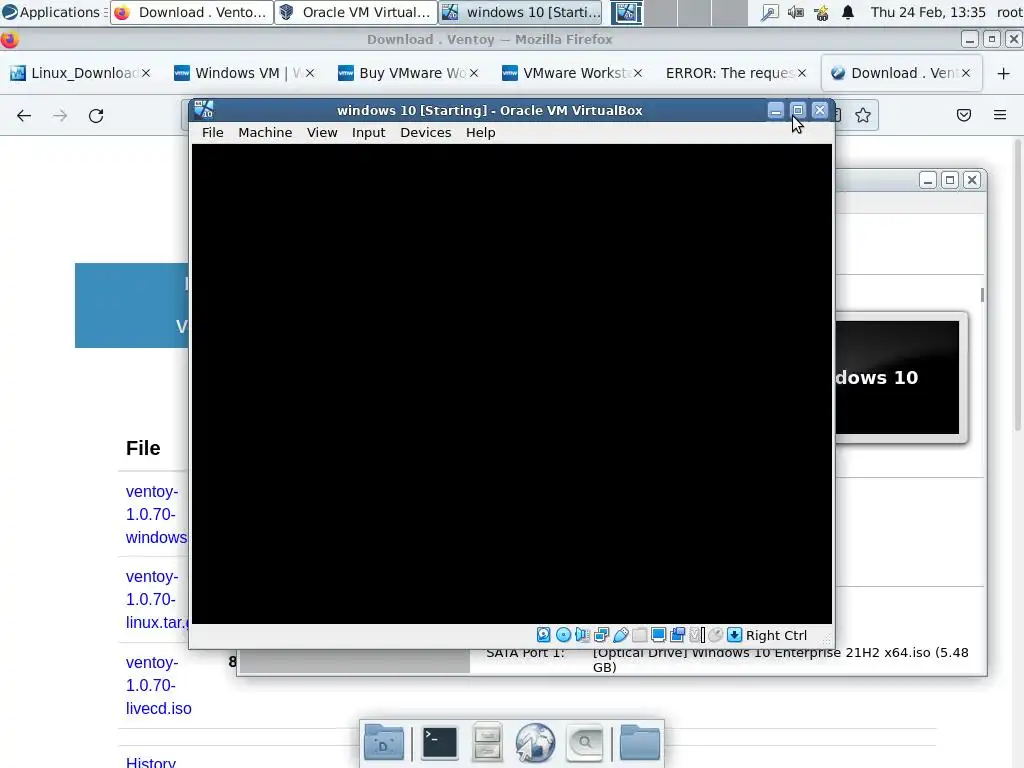Open the History link on Ventoy page
The image size is (1024, 768).
point(150,761)
